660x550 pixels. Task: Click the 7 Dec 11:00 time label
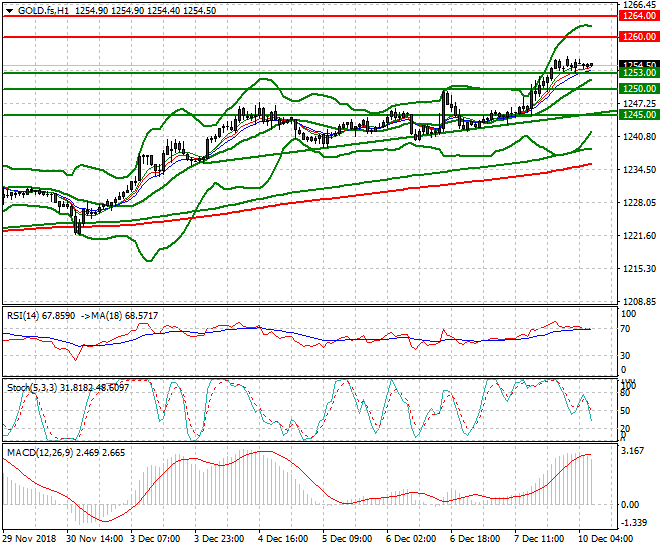click(539, 539)
